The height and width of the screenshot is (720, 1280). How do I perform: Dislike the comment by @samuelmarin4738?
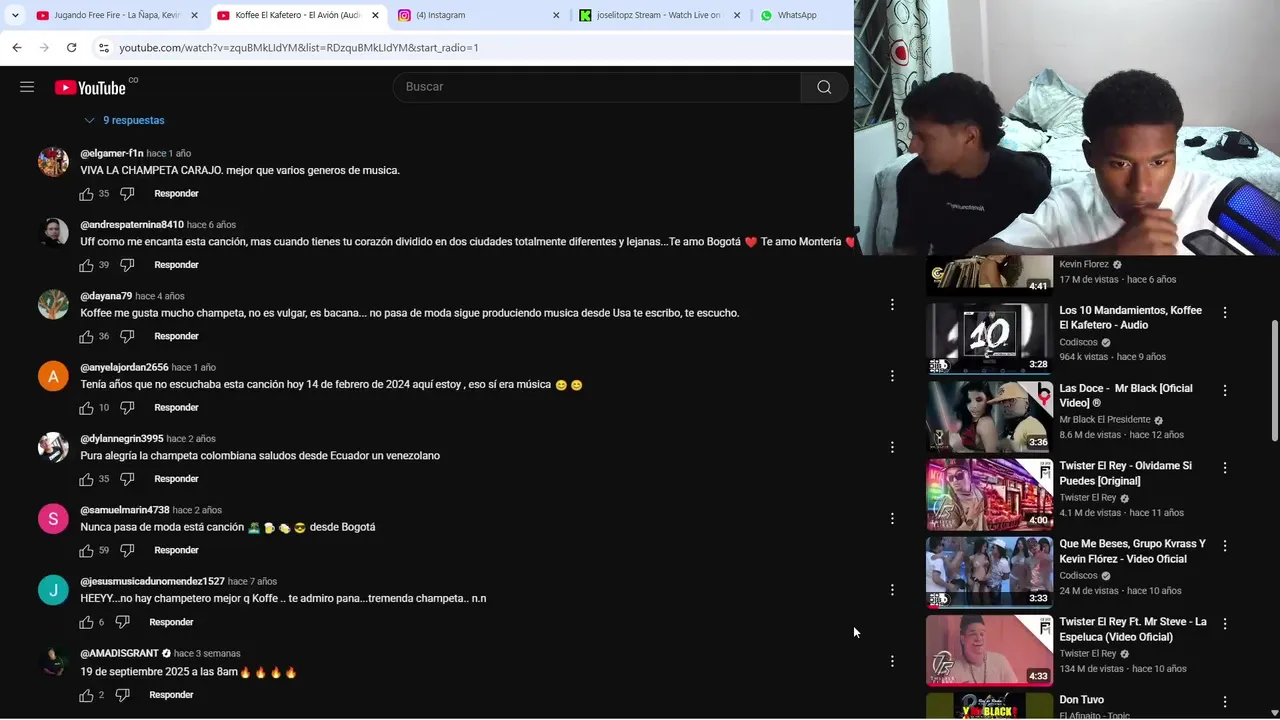127,551
